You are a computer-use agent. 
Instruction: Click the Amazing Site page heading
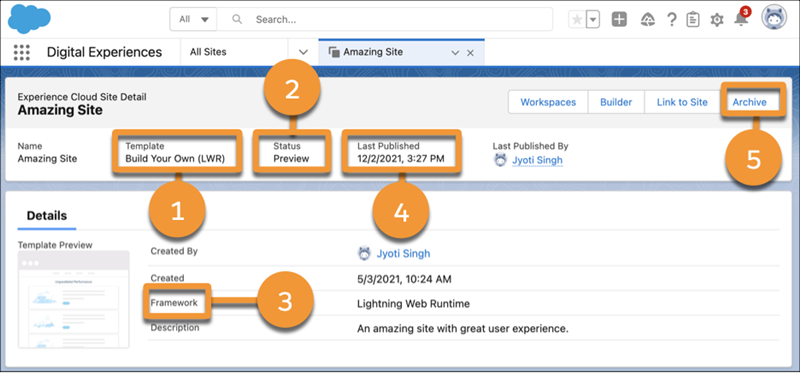60,110
